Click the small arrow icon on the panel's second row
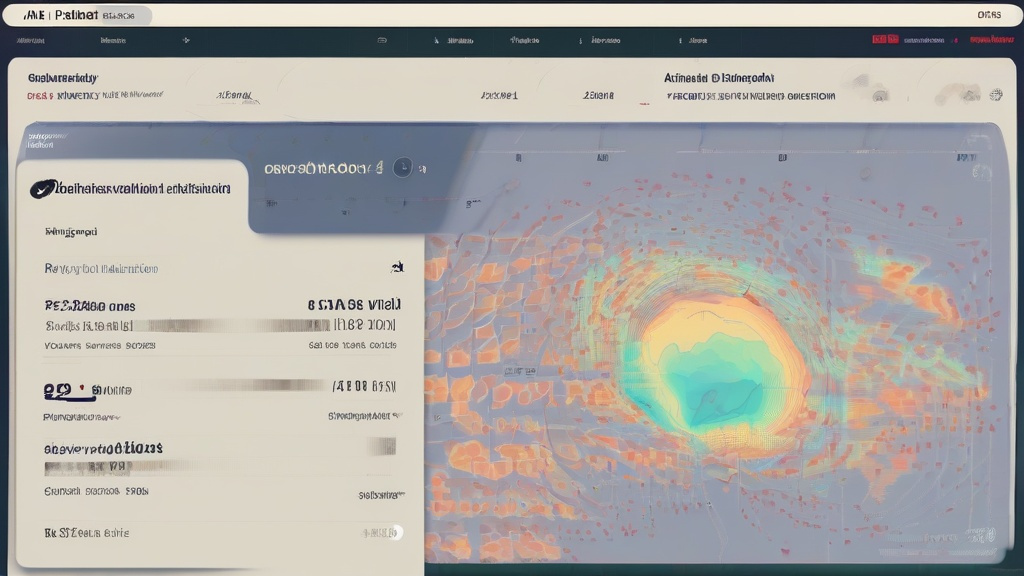1024x576 pixels. [397, 267]
